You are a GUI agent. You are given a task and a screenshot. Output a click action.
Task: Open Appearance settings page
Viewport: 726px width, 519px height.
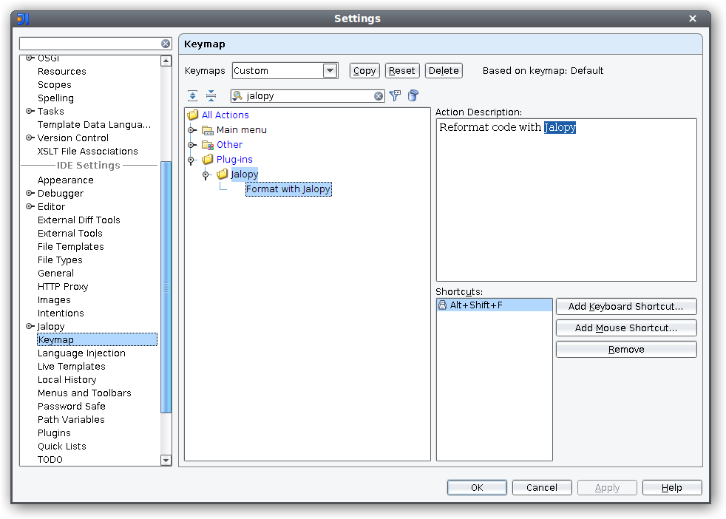click(x=65, y=180)
